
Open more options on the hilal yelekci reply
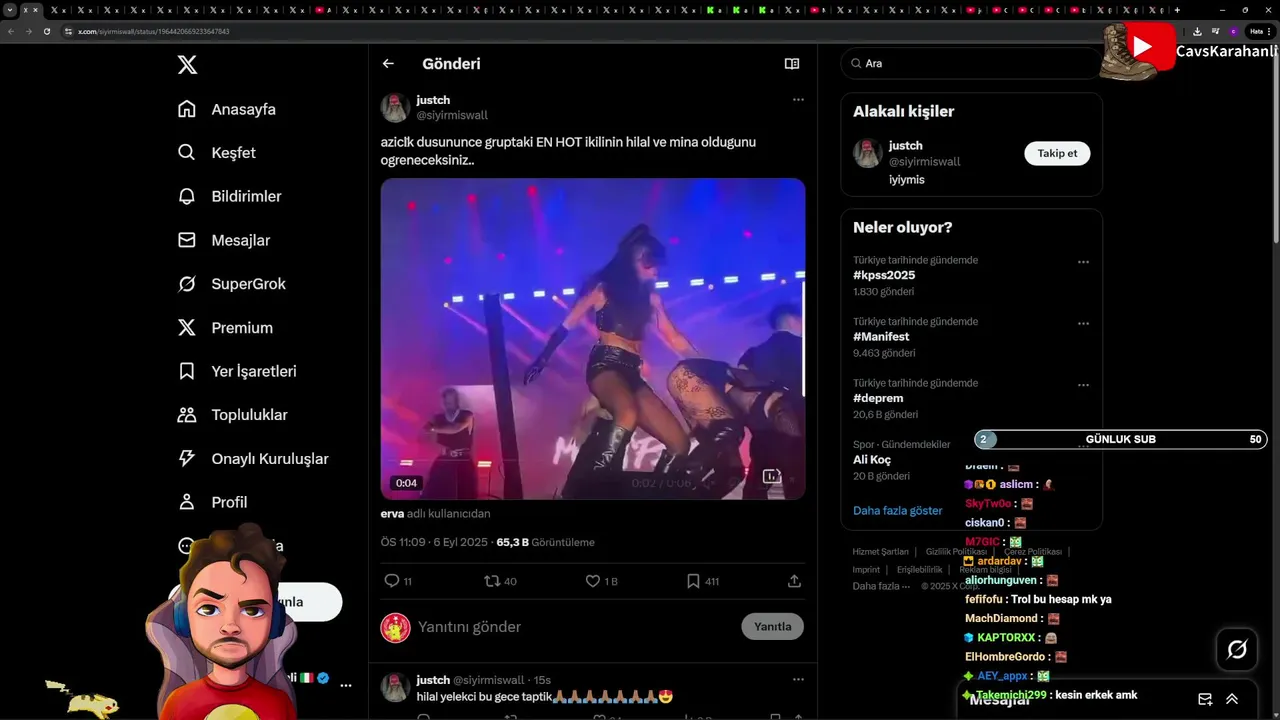pos(798,679)
